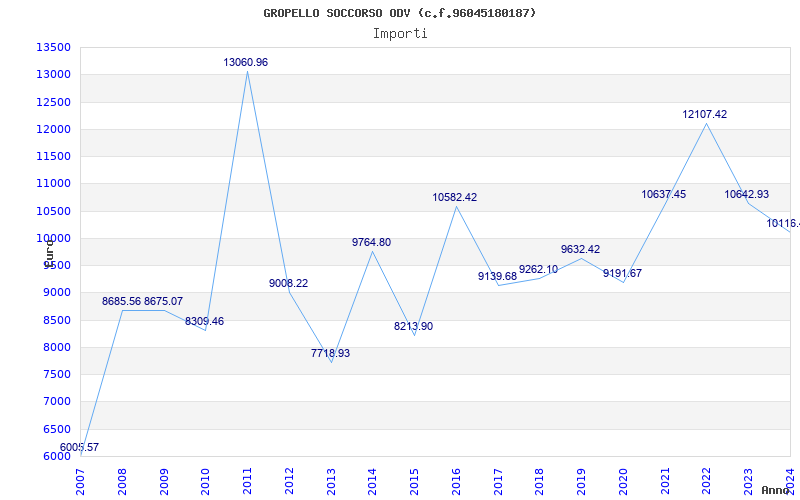The width and height of the screenshot is (800, 500).
Task: Click the 7500 y-axis tick label
Action: tap(56, 374)
